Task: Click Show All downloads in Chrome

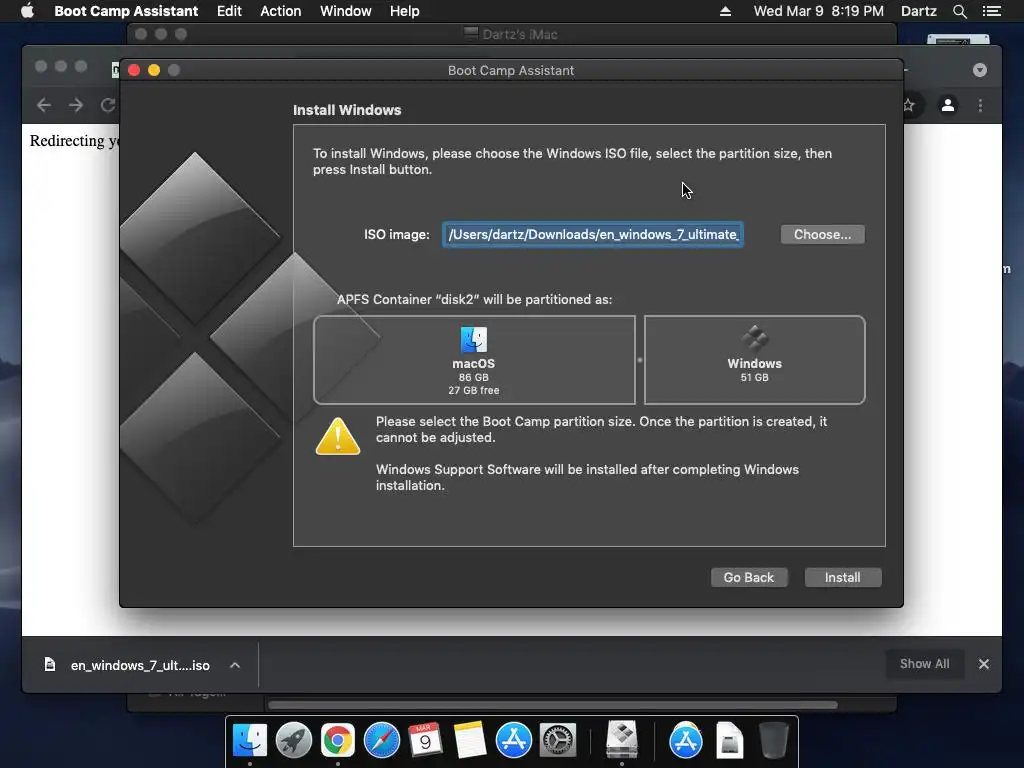Action: tap(924, 664)
